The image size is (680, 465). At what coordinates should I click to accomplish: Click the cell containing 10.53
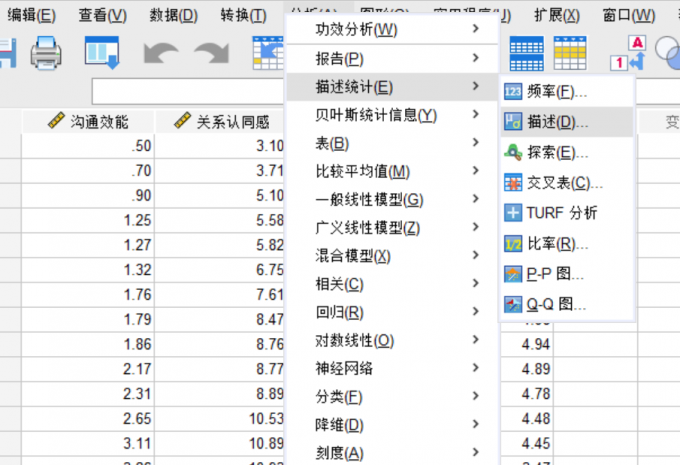(219, 419)
